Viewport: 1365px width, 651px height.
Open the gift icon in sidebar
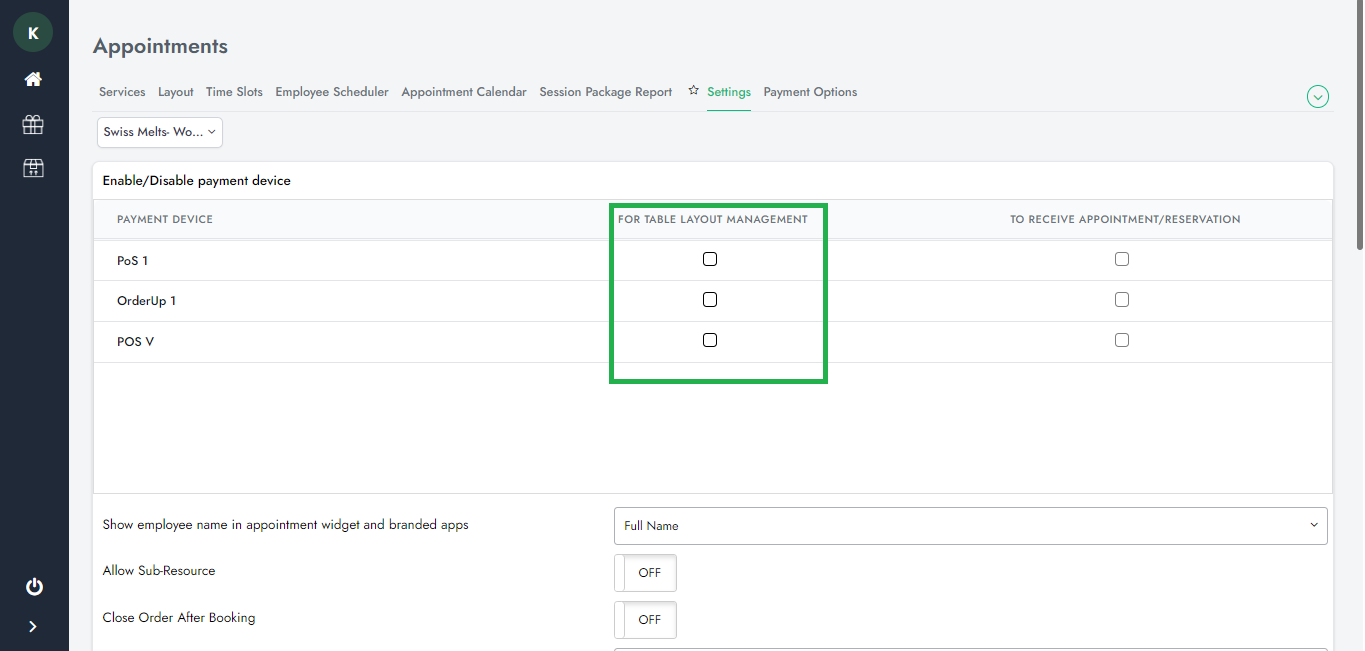33,124
